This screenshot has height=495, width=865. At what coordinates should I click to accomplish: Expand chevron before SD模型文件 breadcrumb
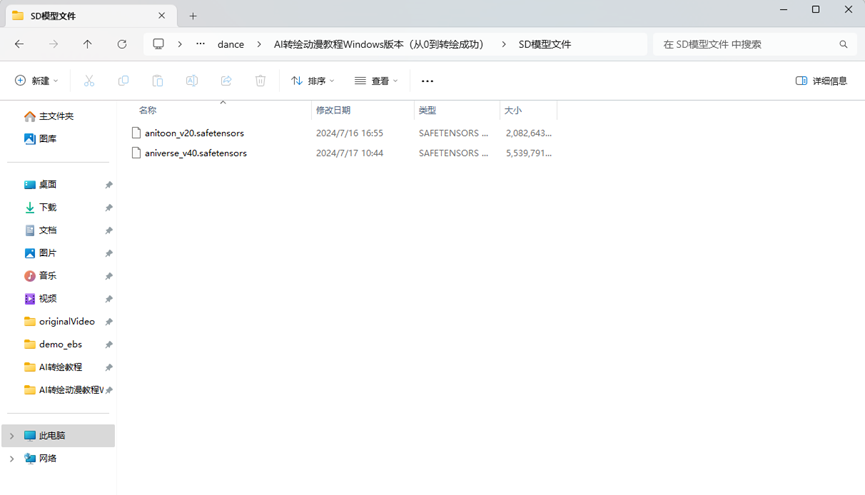point(504,44)
